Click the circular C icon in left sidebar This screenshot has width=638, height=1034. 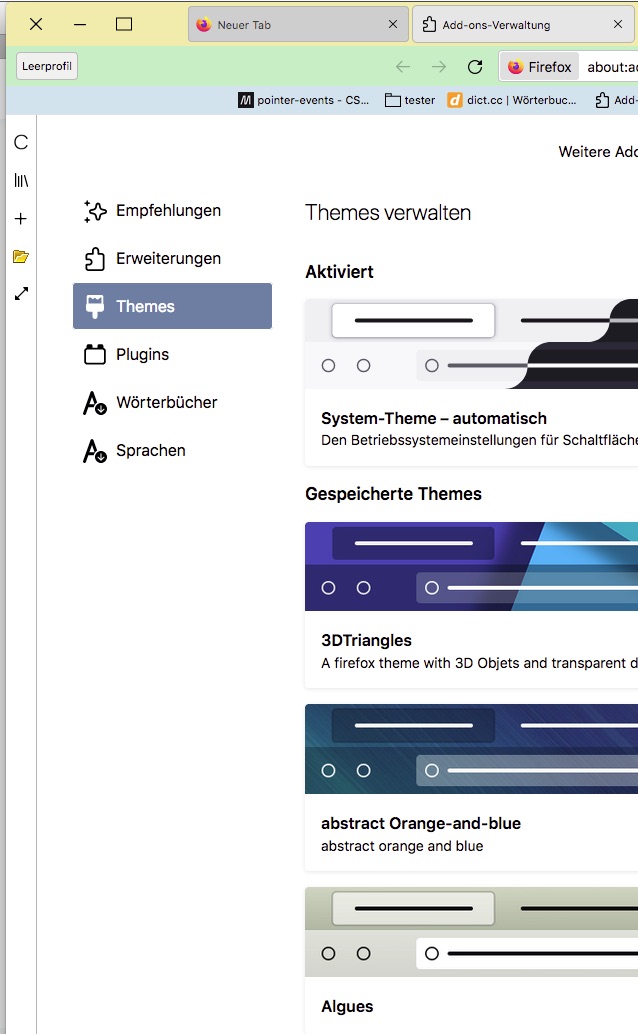(x=21, y=143)
